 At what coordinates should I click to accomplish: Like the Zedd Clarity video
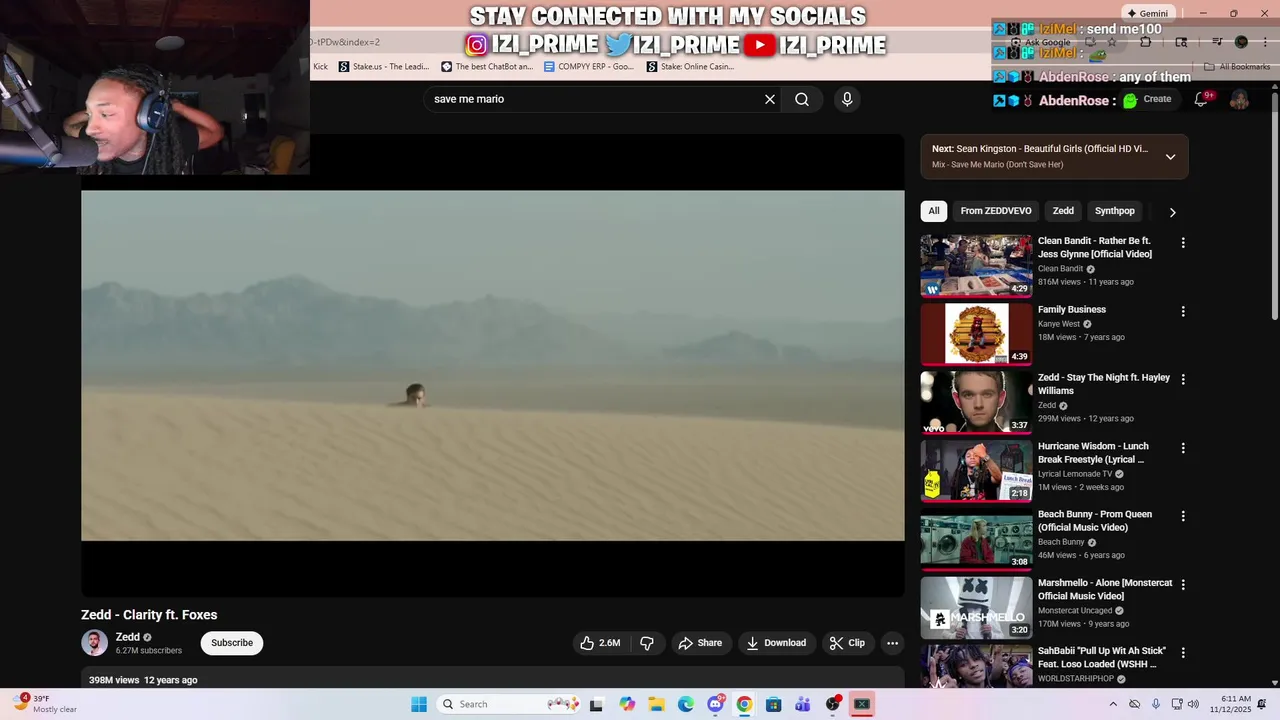[600, 643]
